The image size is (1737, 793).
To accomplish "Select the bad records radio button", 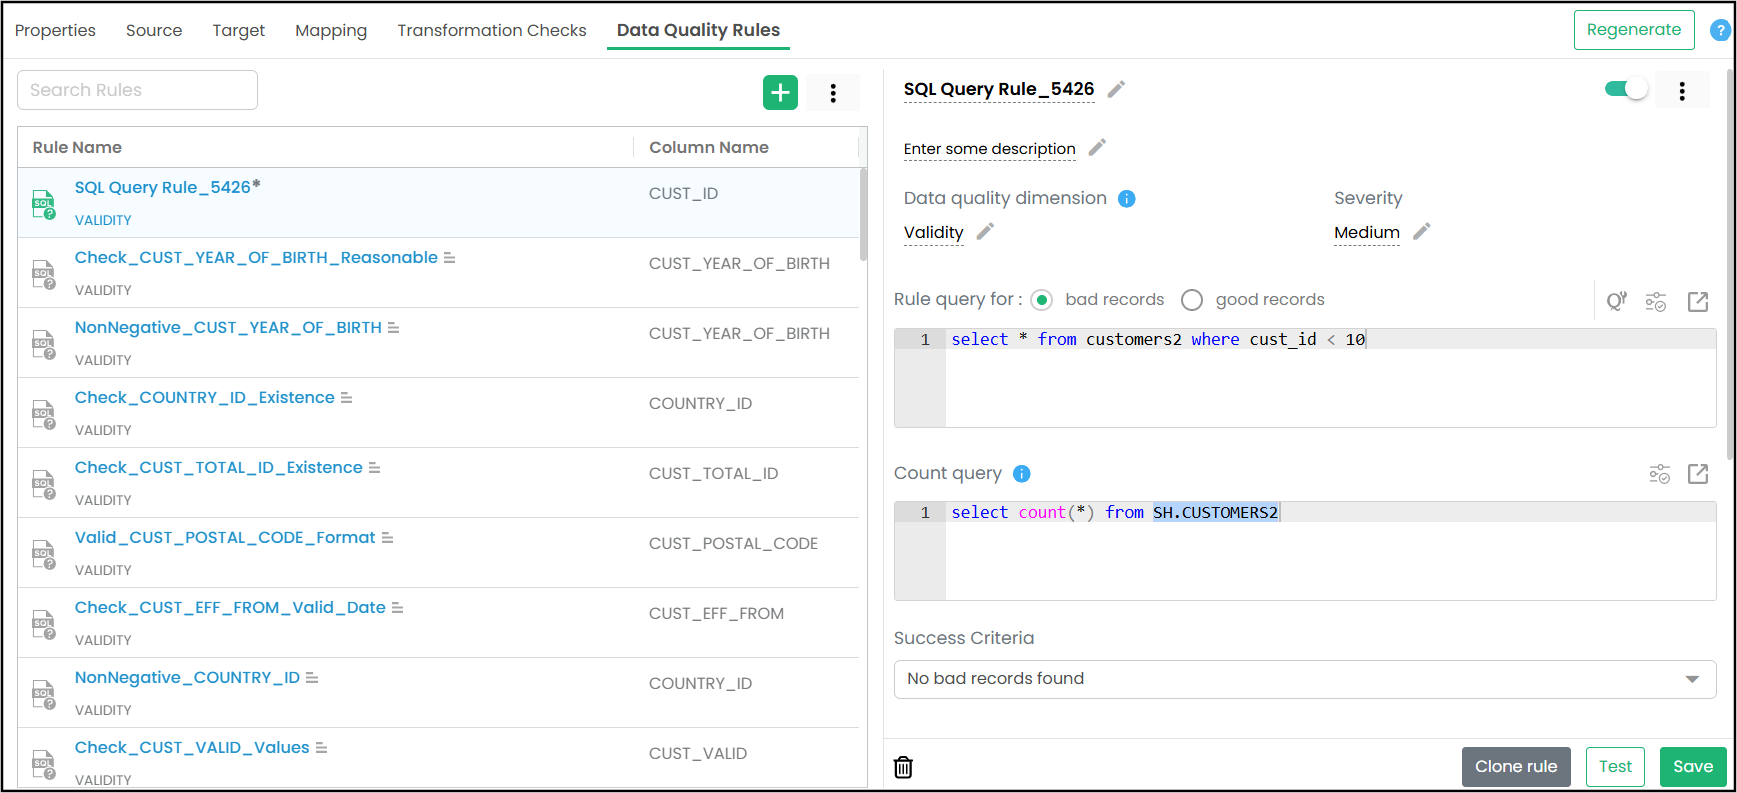I will [1042, 300].
